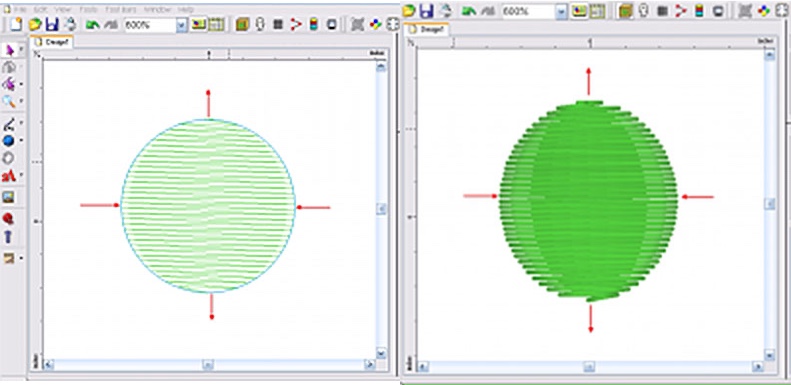Choose the red lettering text tool
This screenshot has width=791, height=385.
point(9,176)
